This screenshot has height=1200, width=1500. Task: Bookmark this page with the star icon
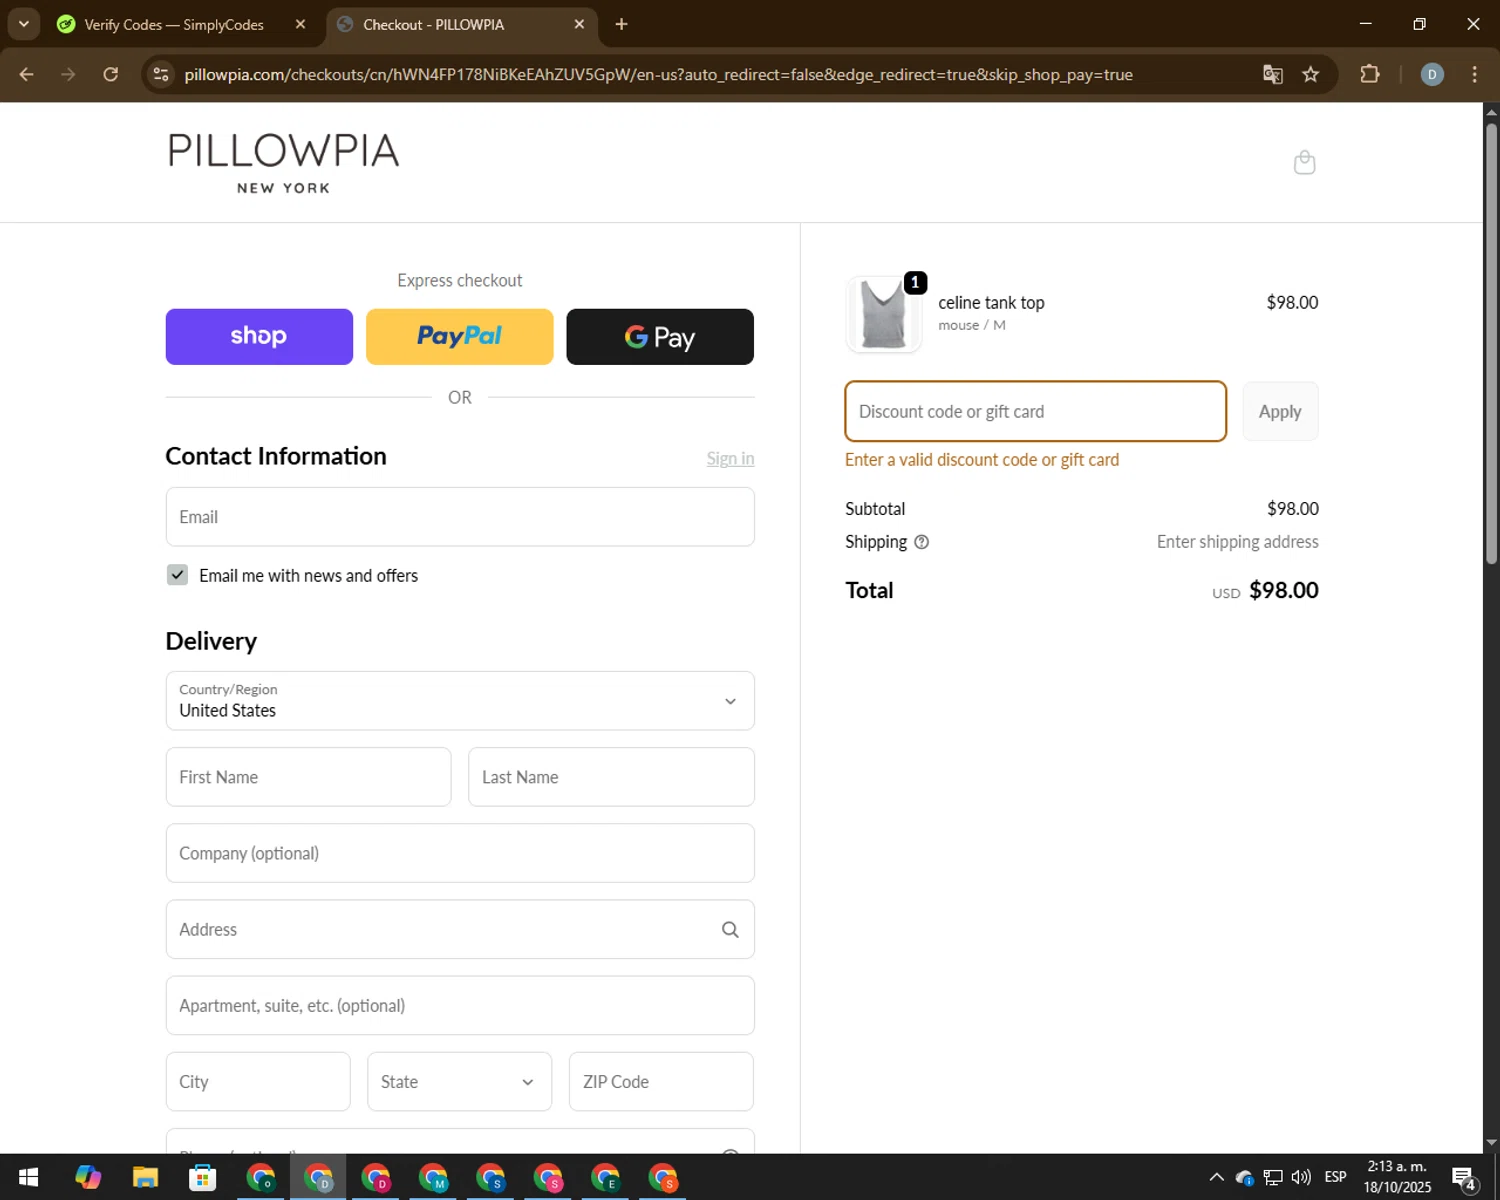[x=1310, y=74]
